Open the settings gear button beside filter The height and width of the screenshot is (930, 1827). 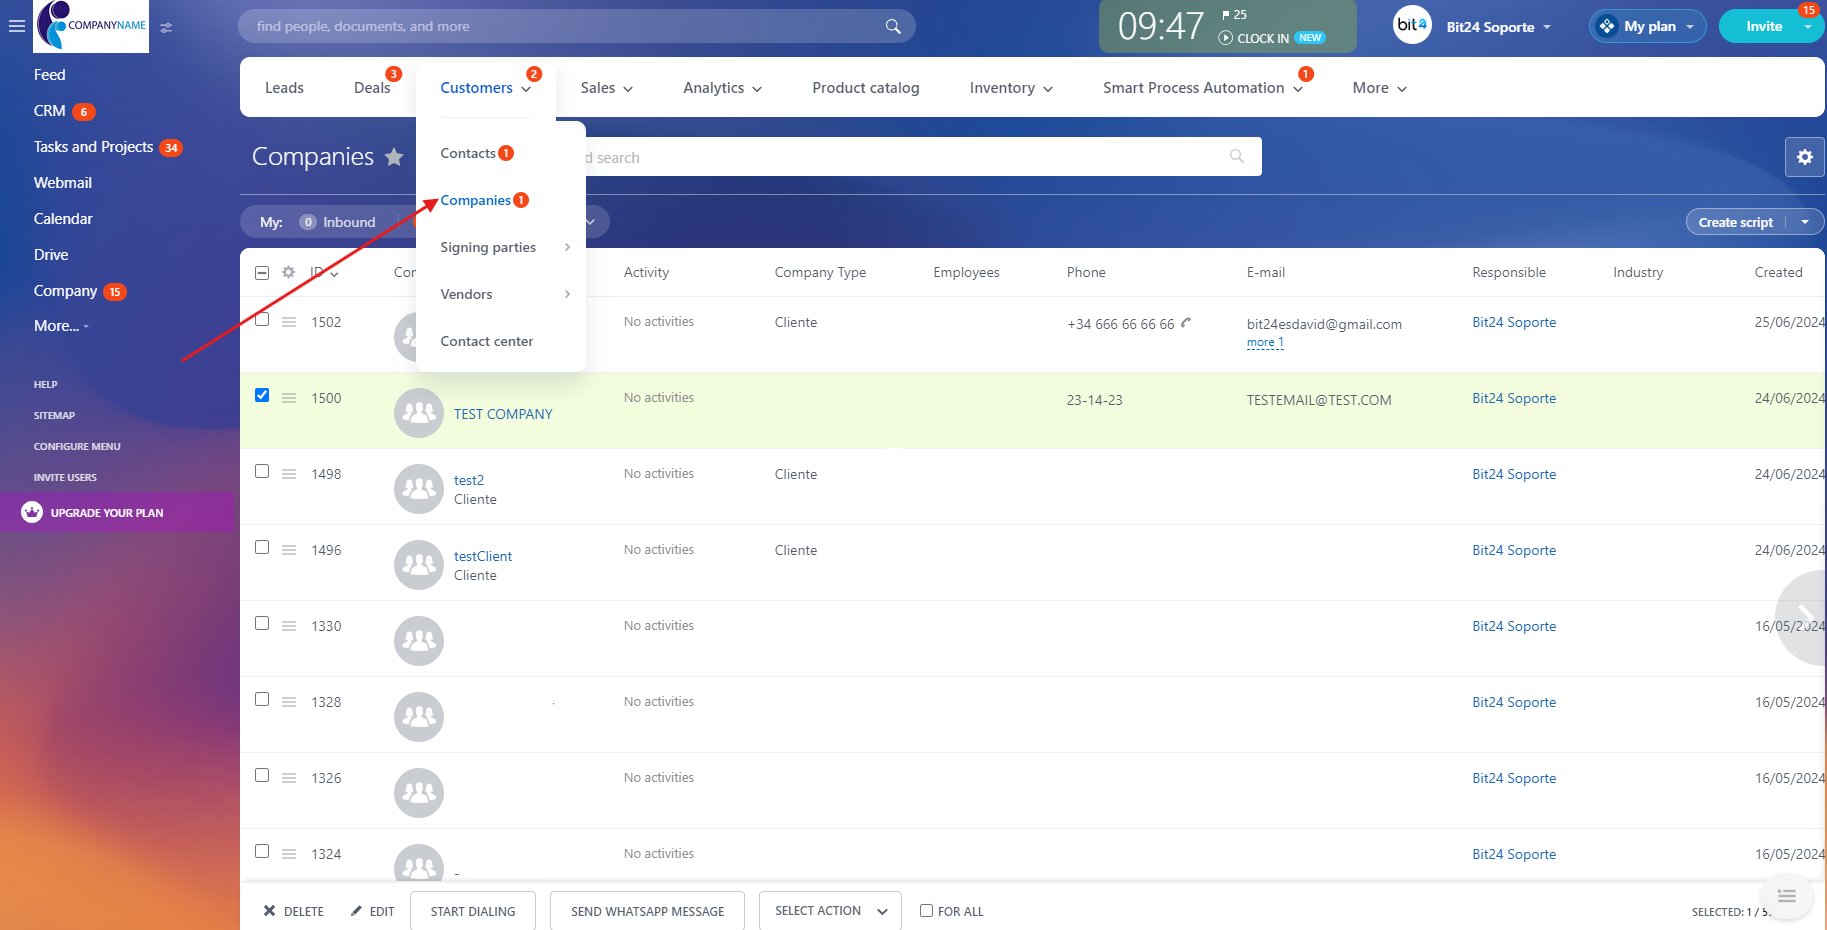point(1804,157)
